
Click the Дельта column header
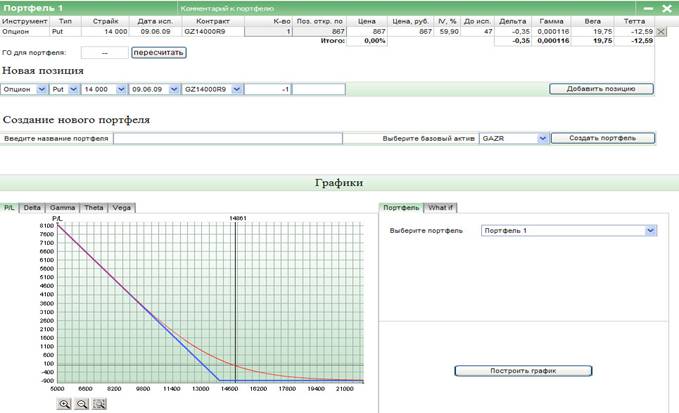click(x=513, y=21)
